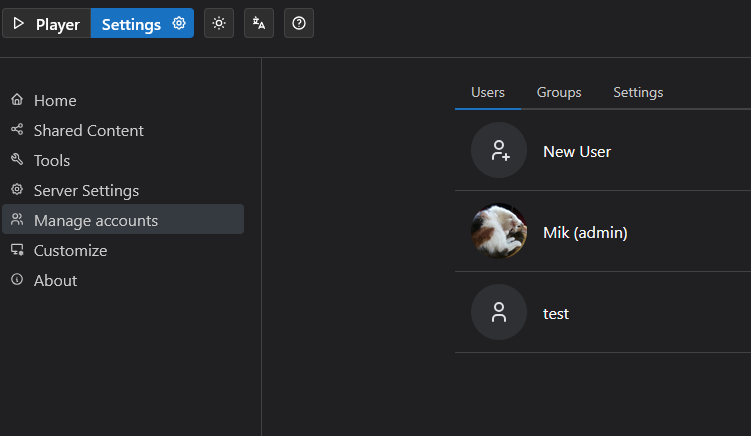The image size is (751, 436).
Task: Switch to the Users tab
Action: pos(488,92)
